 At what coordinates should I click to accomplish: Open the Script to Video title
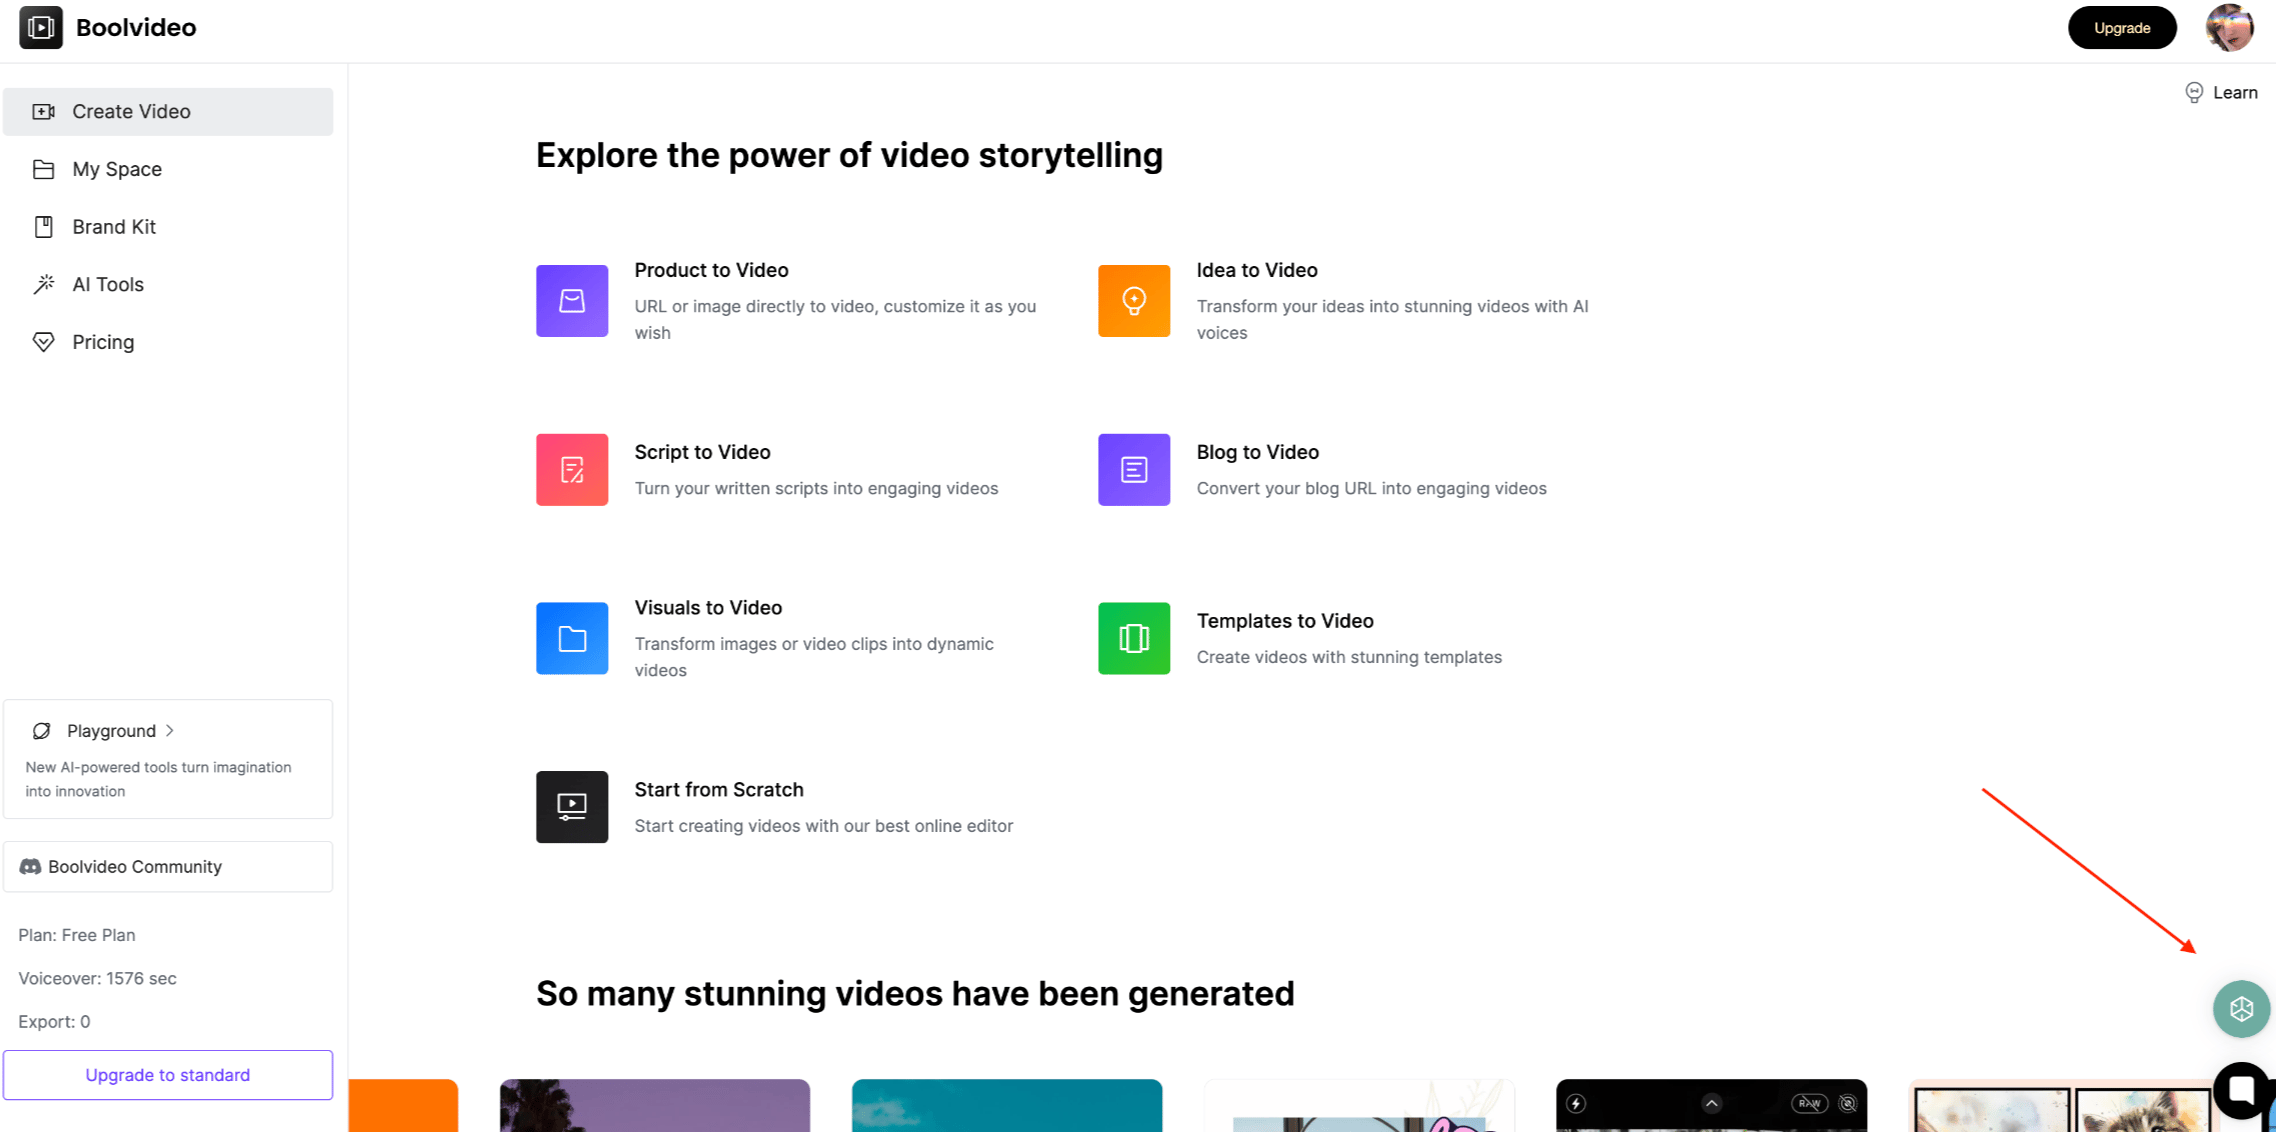click(x=702, y=452)
